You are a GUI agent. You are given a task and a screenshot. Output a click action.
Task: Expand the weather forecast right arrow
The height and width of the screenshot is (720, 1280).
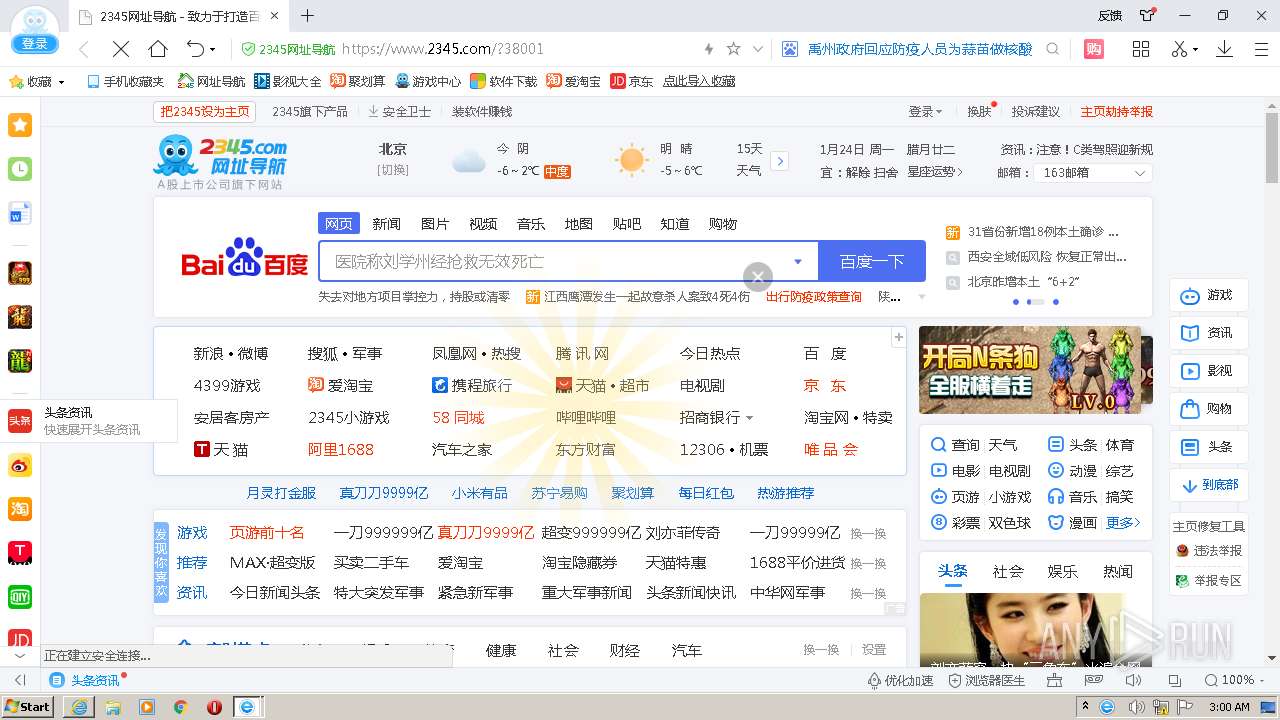coord(780,161)
